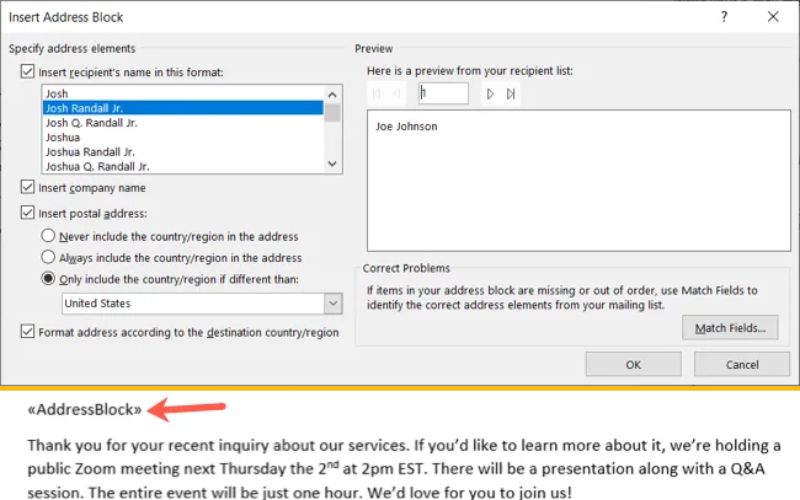This screenshot has width=800, height=500.
Task: Toggle Insert postal address checkbox
Action: (x=27, y=212)
